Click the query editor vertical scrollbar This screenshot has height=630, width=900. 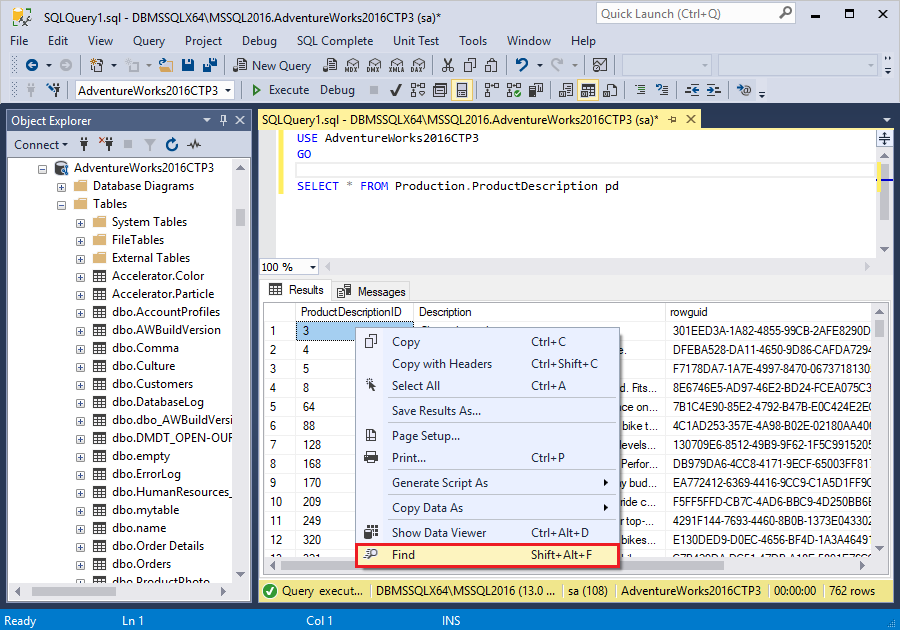[x=885, y=201]
